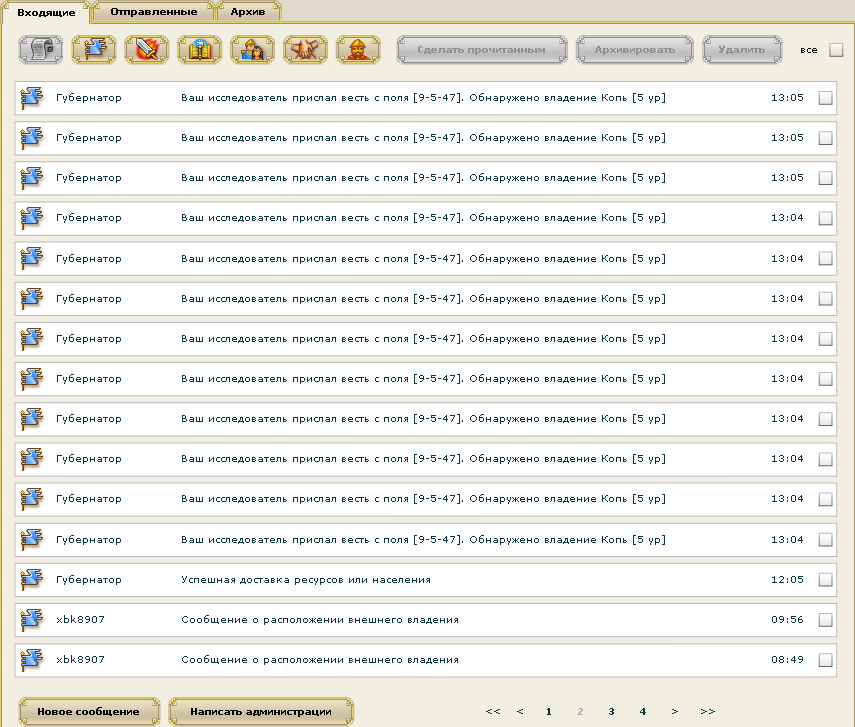This screenshot has width=855, height=727.
Task: Check the 'все' select-all checkbox
Action: coord(836,50)
